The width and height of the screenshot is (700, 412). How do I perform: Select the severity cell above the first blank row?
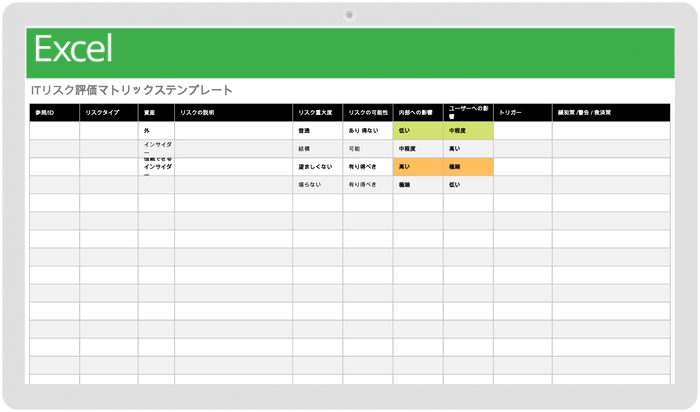tap(317, 185)
